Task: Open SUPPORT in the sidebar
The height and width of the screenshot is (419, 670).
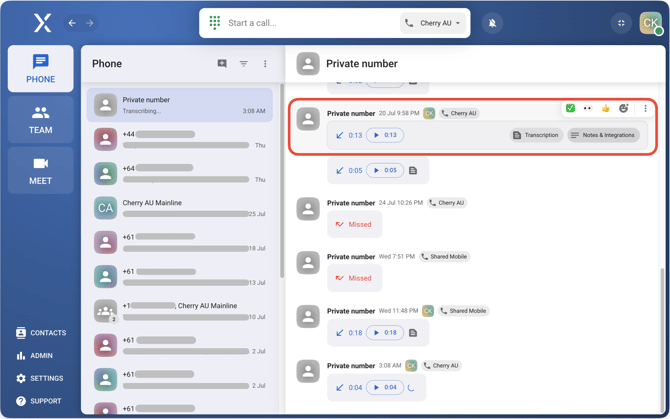Action: [x=39, y=401]
